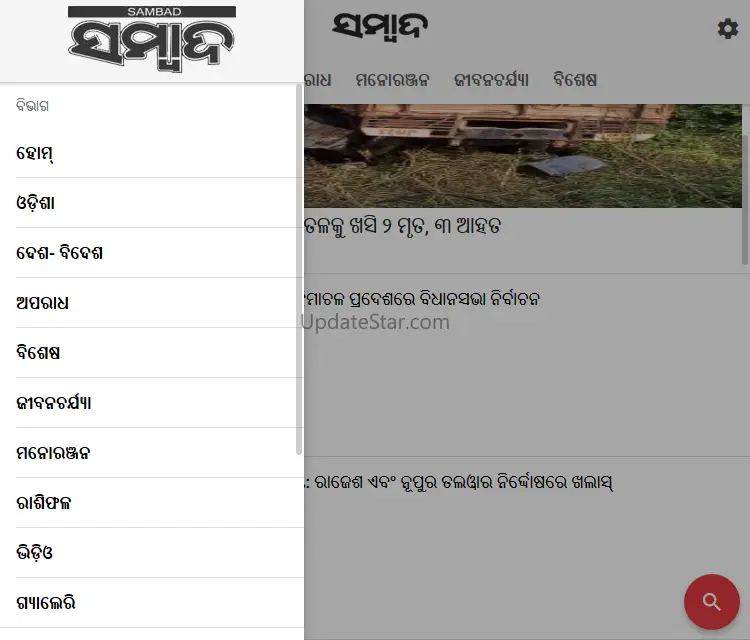Open the headline about ୨ ମୃତ, ୩ ଆହତ
The height and width of the screenshot is (640, 750).
coord(403,226)
